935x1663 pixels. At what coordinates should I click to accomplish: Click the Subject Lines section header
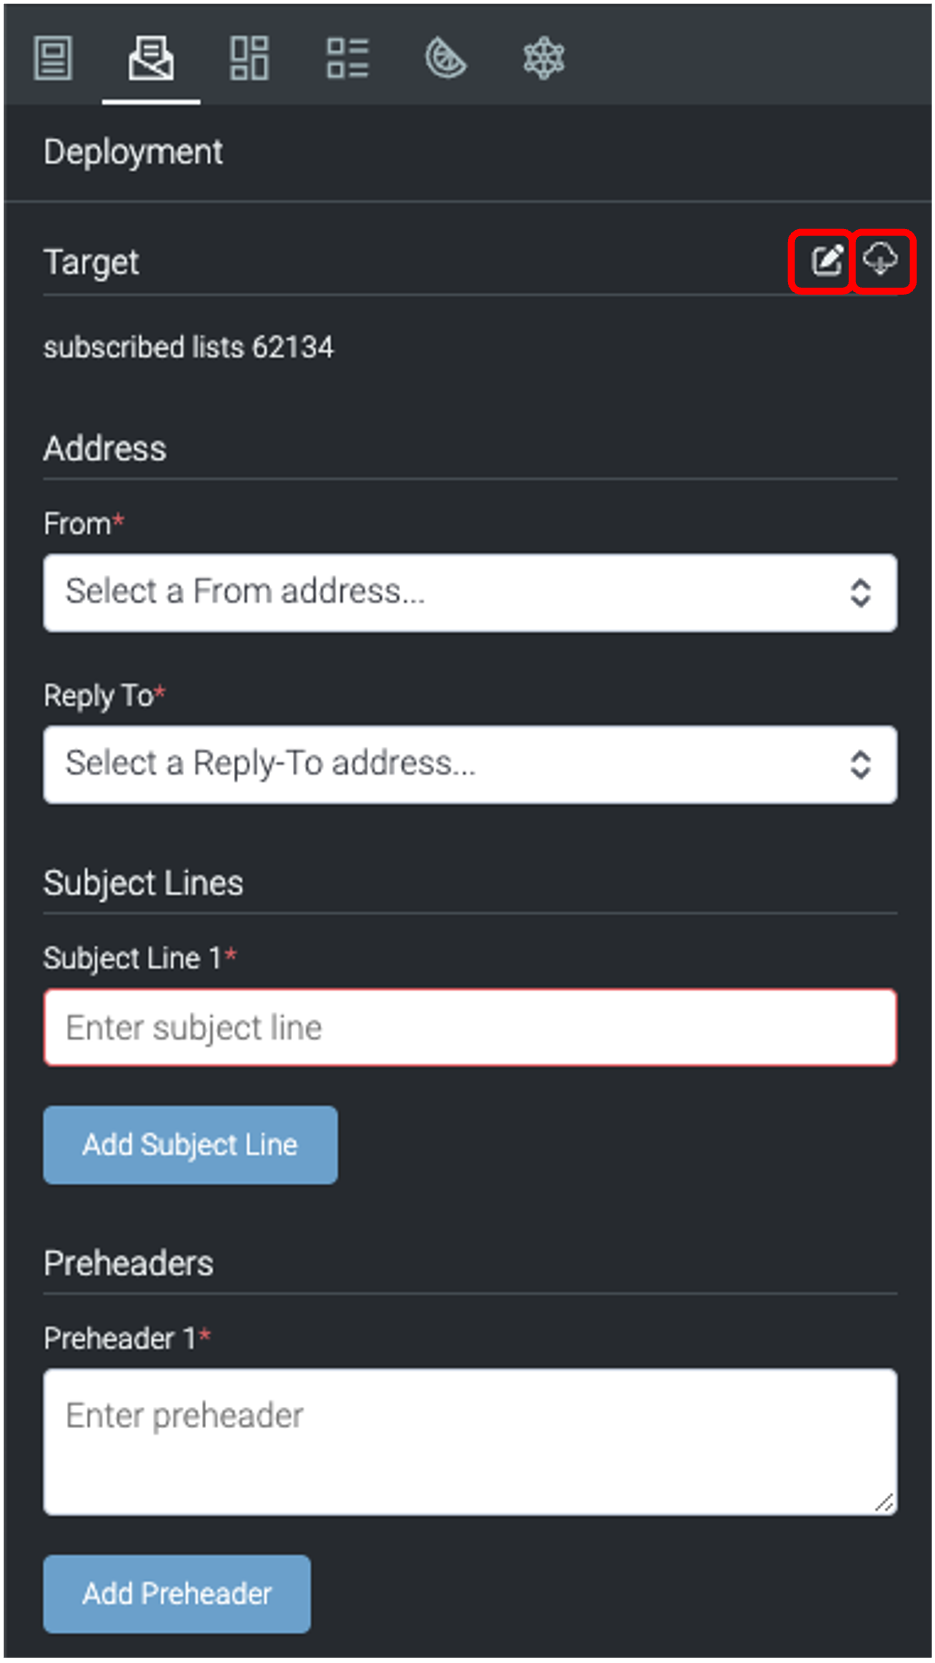coord(143,882)
